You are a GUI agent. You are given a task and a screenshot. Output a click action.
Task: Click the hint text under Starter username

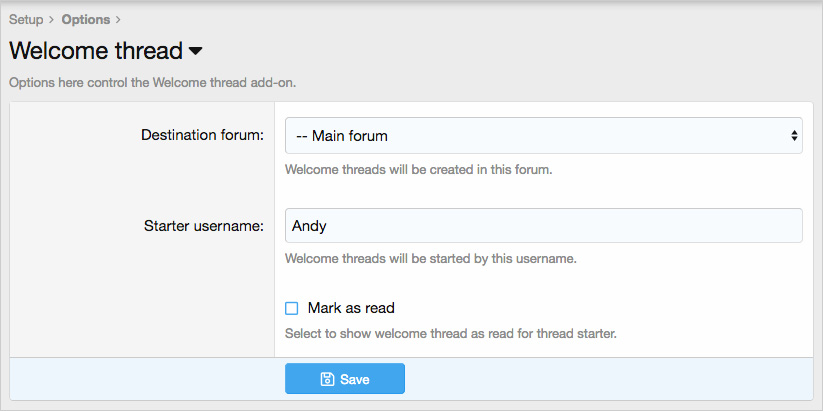coord(430,259)
